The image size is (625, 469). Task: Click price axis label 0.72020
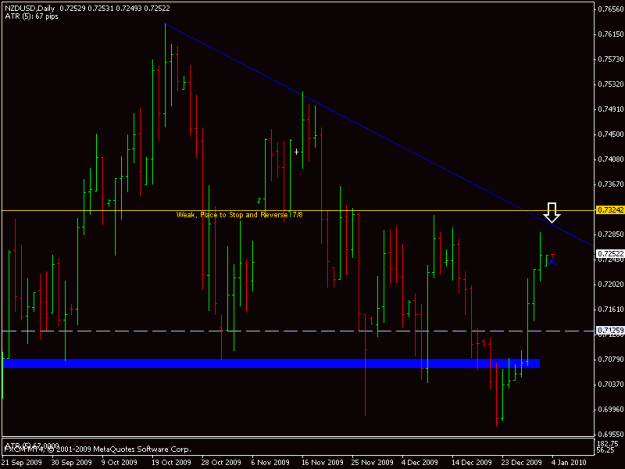point(611,284)
